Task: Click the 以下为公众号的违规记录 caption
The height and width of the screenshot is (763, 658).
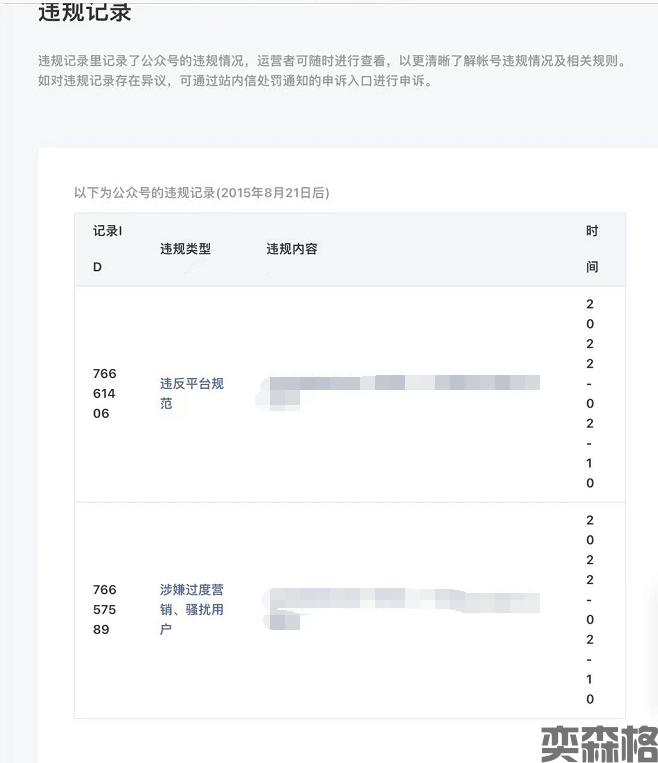Action: [201, 192]
